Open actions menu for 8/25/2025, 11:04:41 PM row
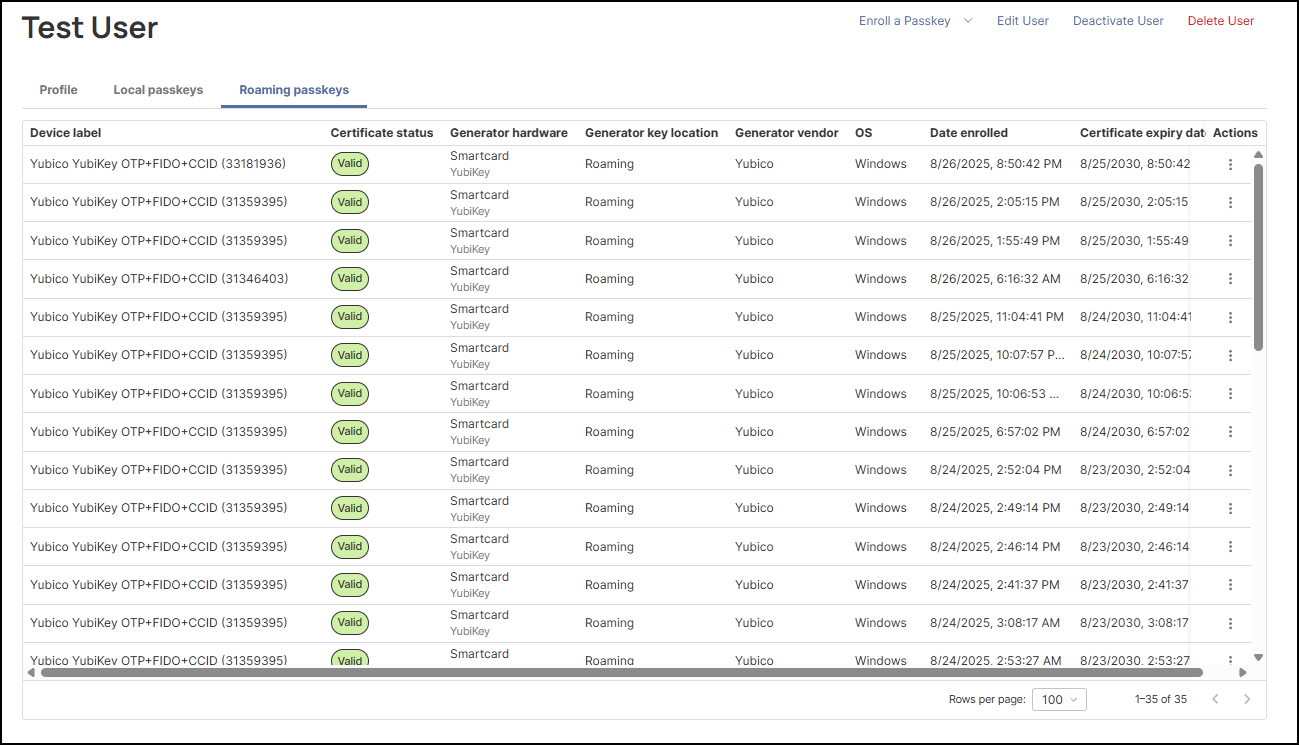 pos(1230,317)
